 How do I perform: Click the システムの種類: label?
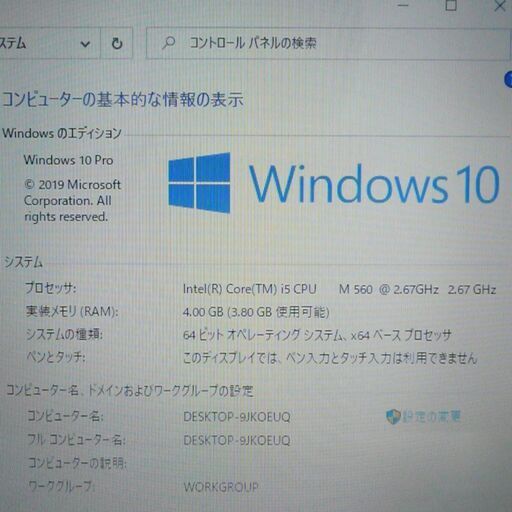(x=65, y=334)
